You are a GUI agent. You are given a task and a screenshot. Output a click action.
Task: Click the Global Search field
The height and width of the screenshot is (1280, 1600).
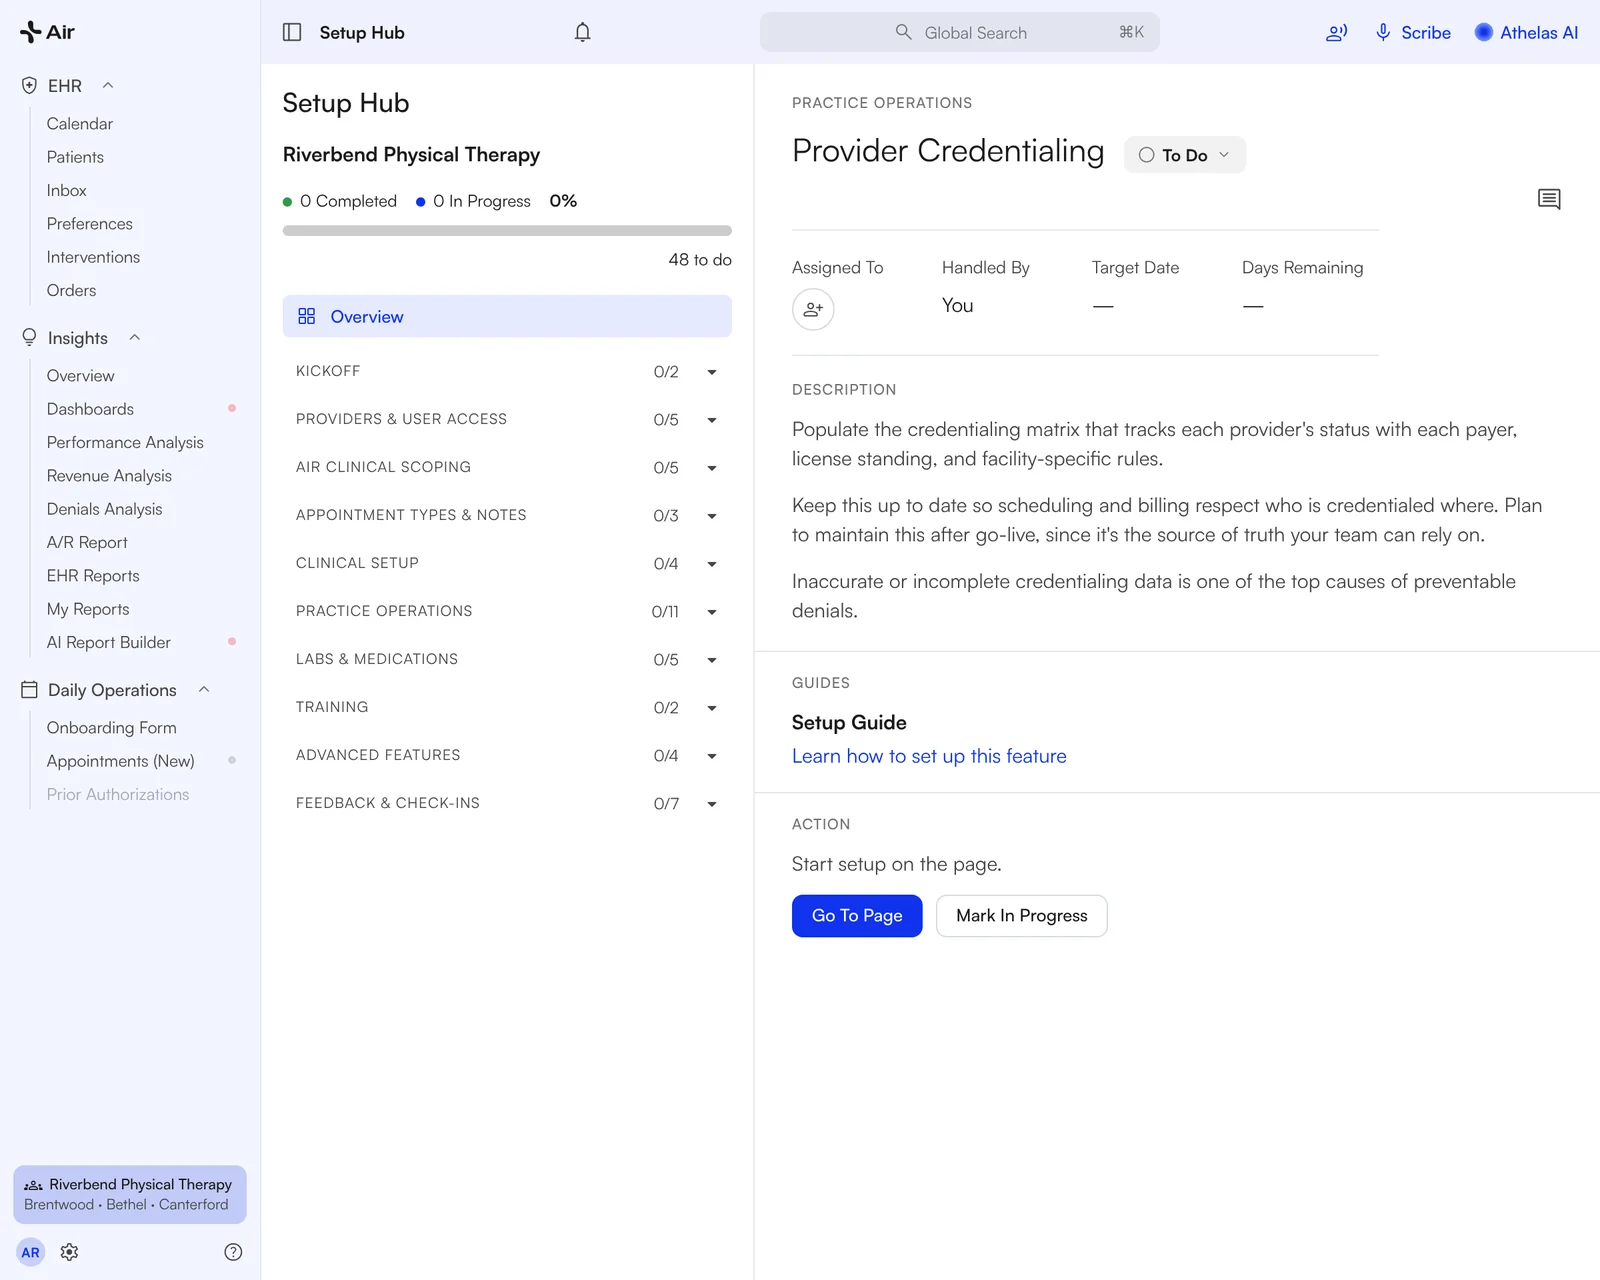click(x=960, y=32)
